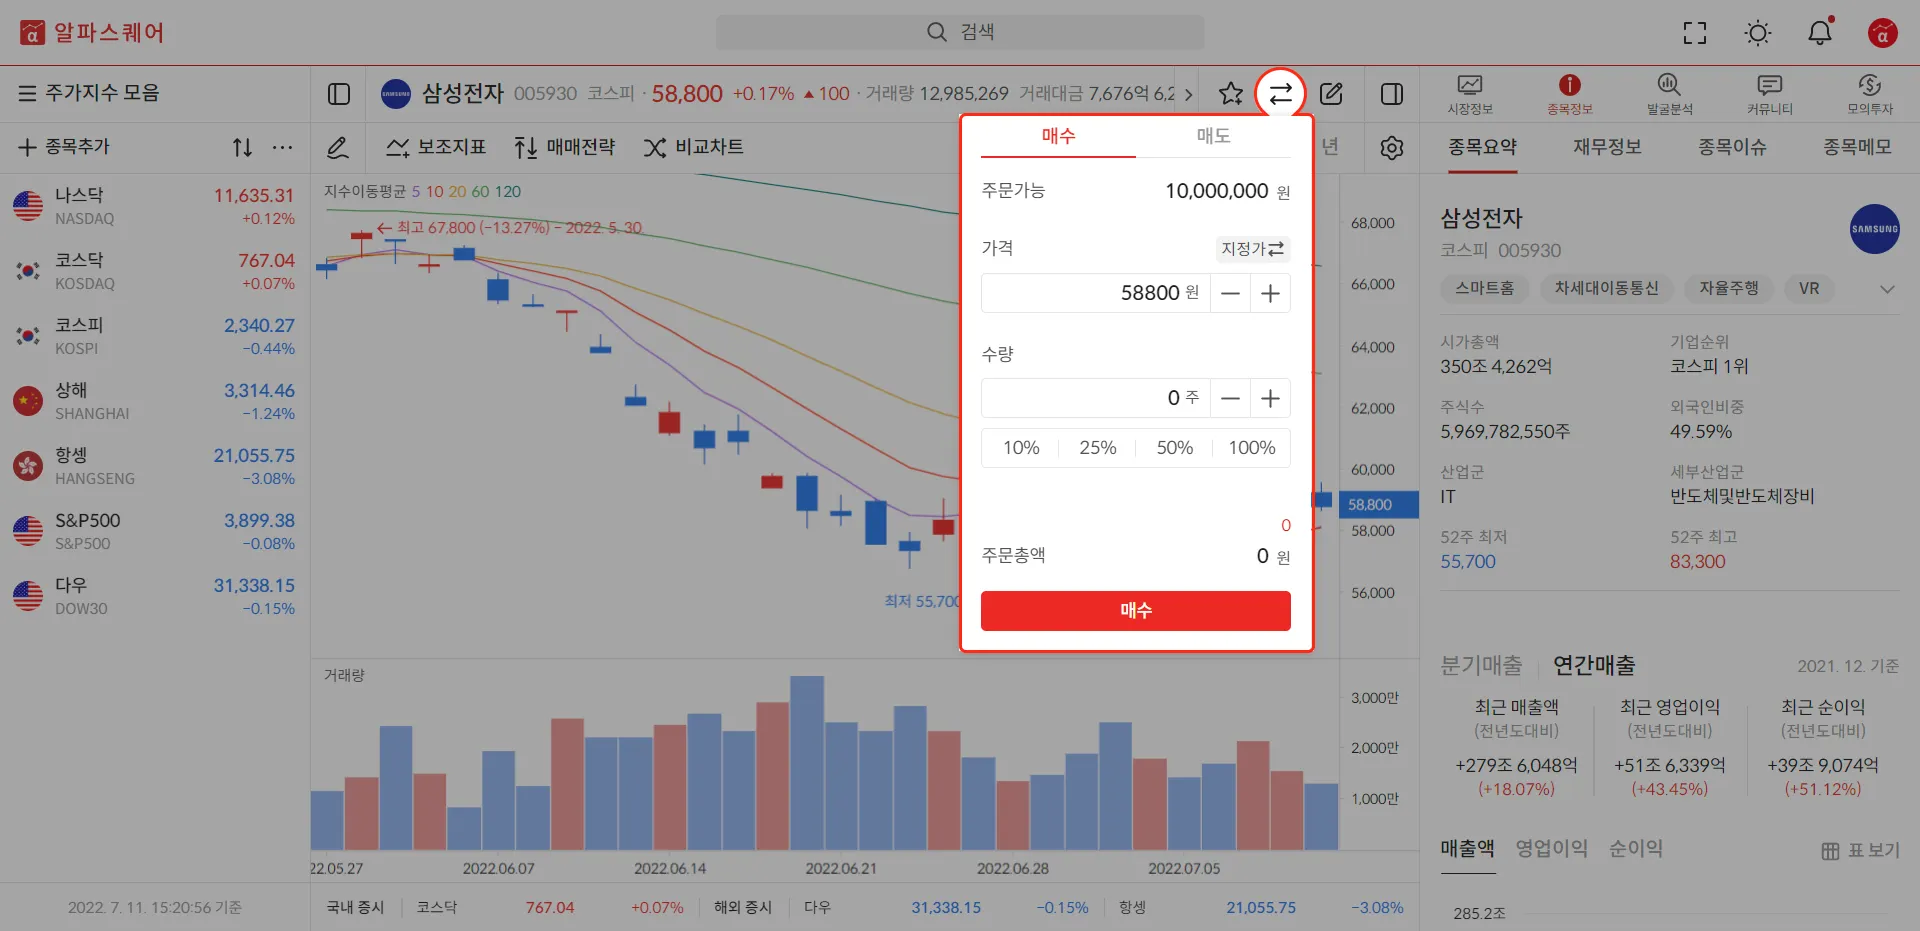This screenshot has height=931, width=1920.
Task: Click the 스마트홈 theme tag
Action: point(1485,289)
